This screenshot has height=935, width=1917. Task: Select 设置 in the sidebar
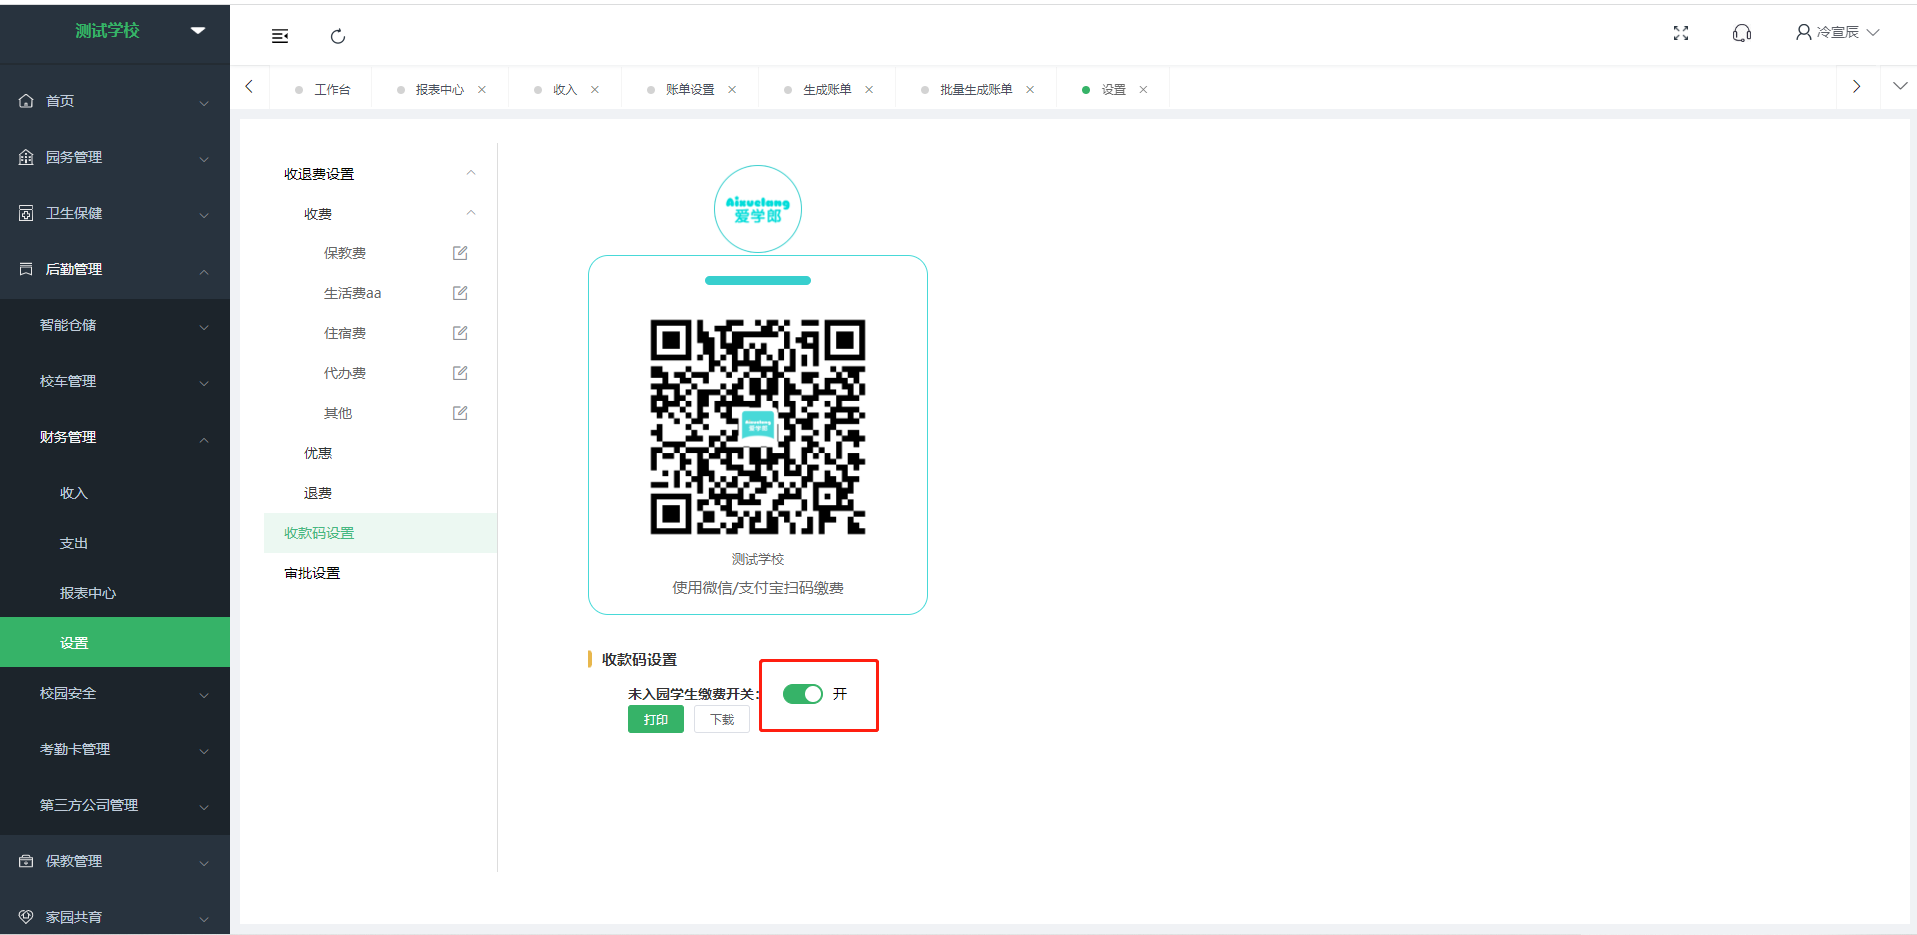[115, 642]
